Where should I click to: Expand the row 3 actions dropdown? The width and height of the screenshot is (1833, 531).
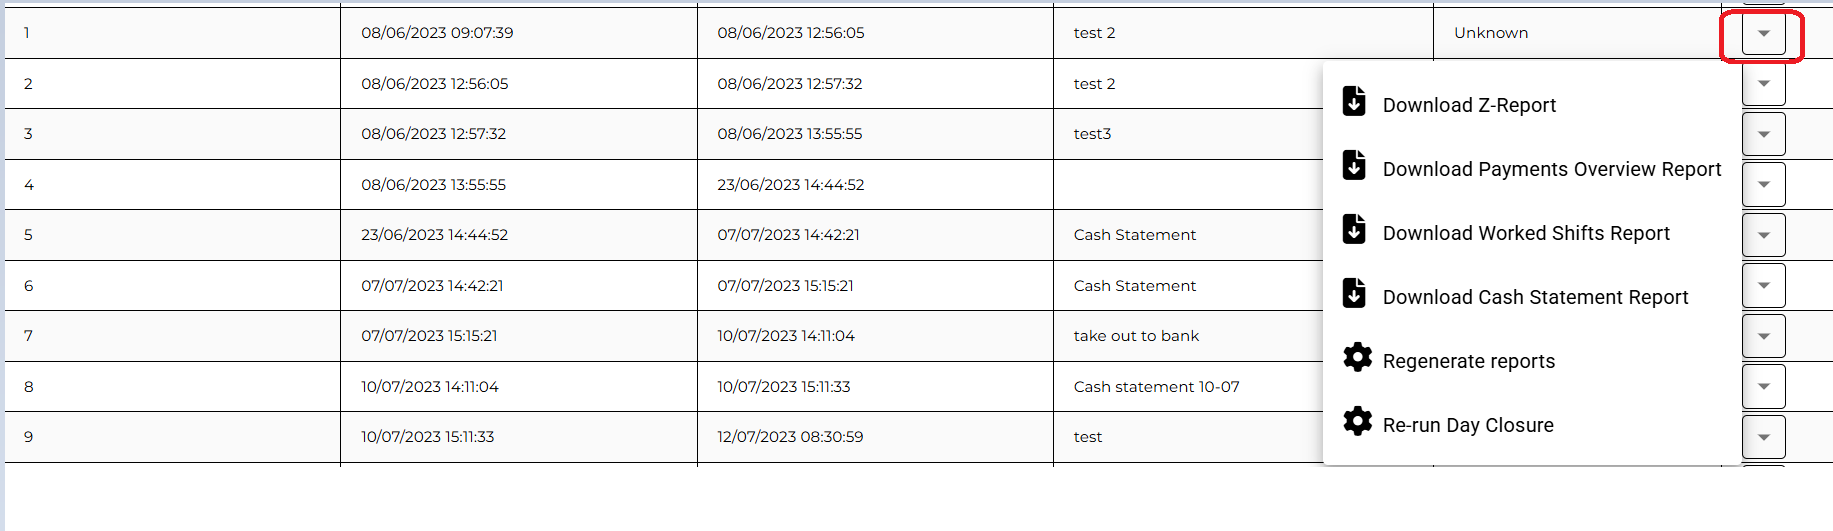coord(1763,134)
